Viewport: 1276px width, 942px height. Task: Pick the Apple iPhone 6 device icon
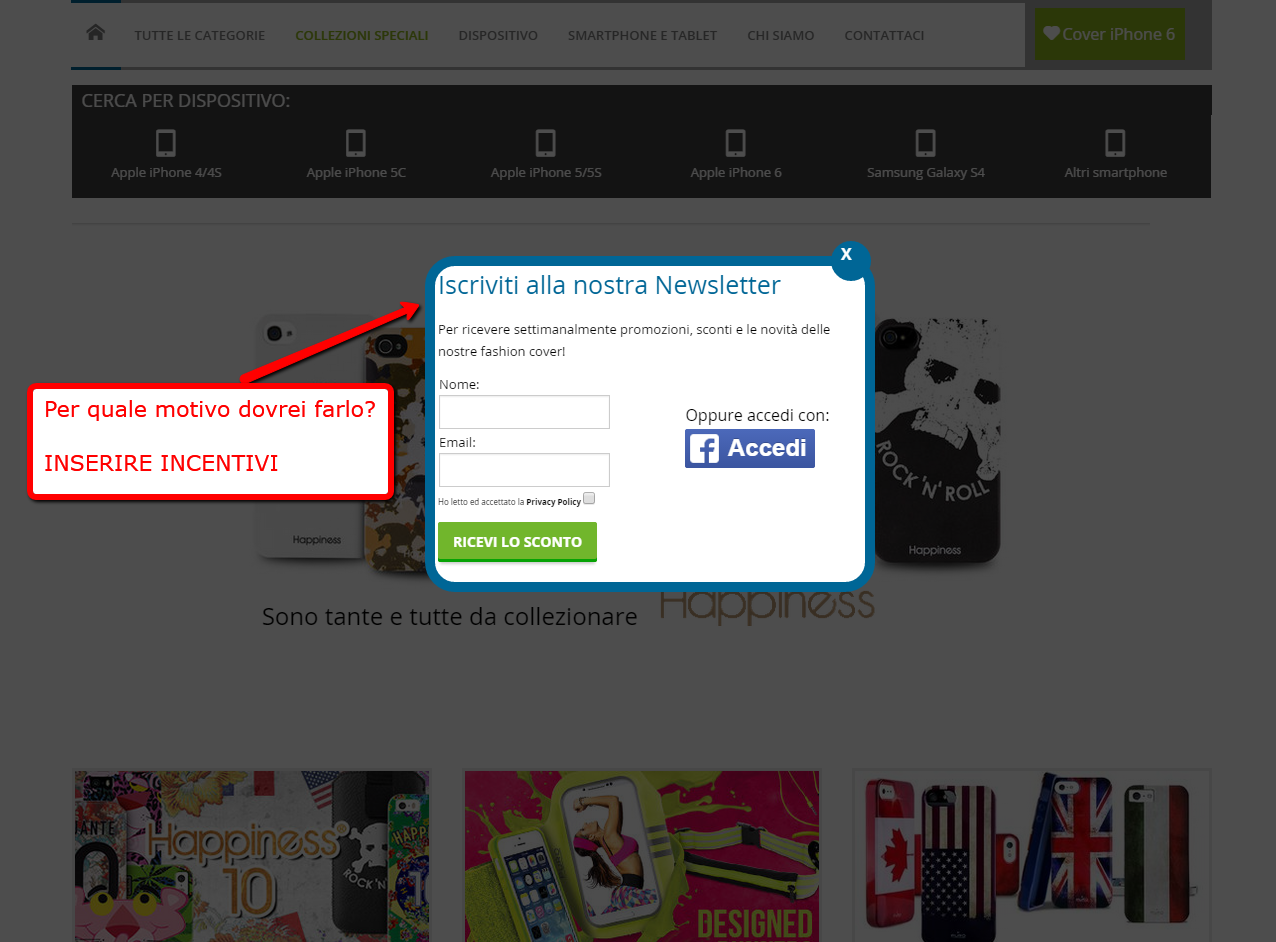736,144
